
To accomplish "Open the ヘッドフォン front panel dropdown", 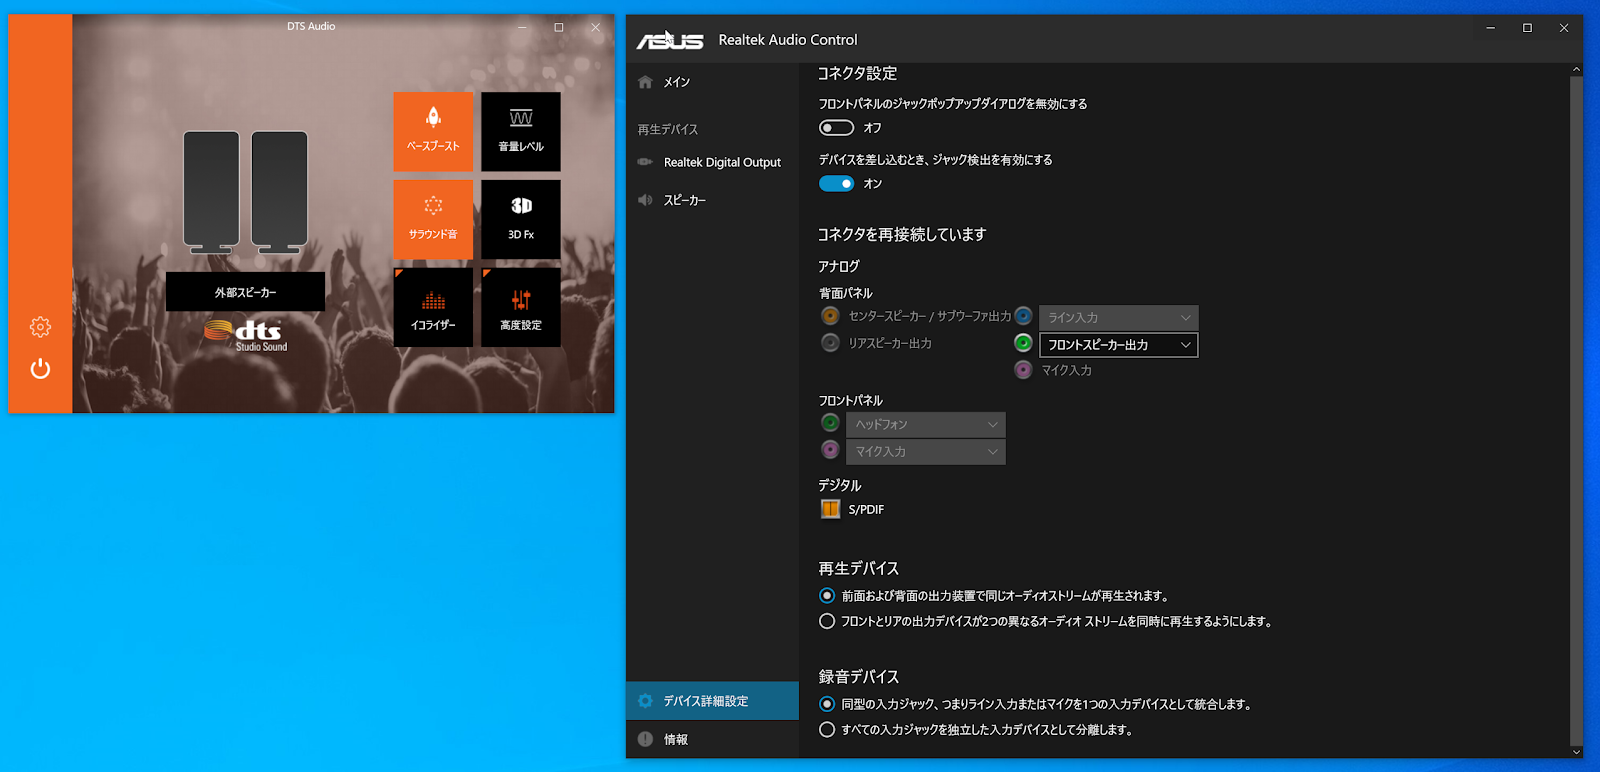I will (925, 425).
